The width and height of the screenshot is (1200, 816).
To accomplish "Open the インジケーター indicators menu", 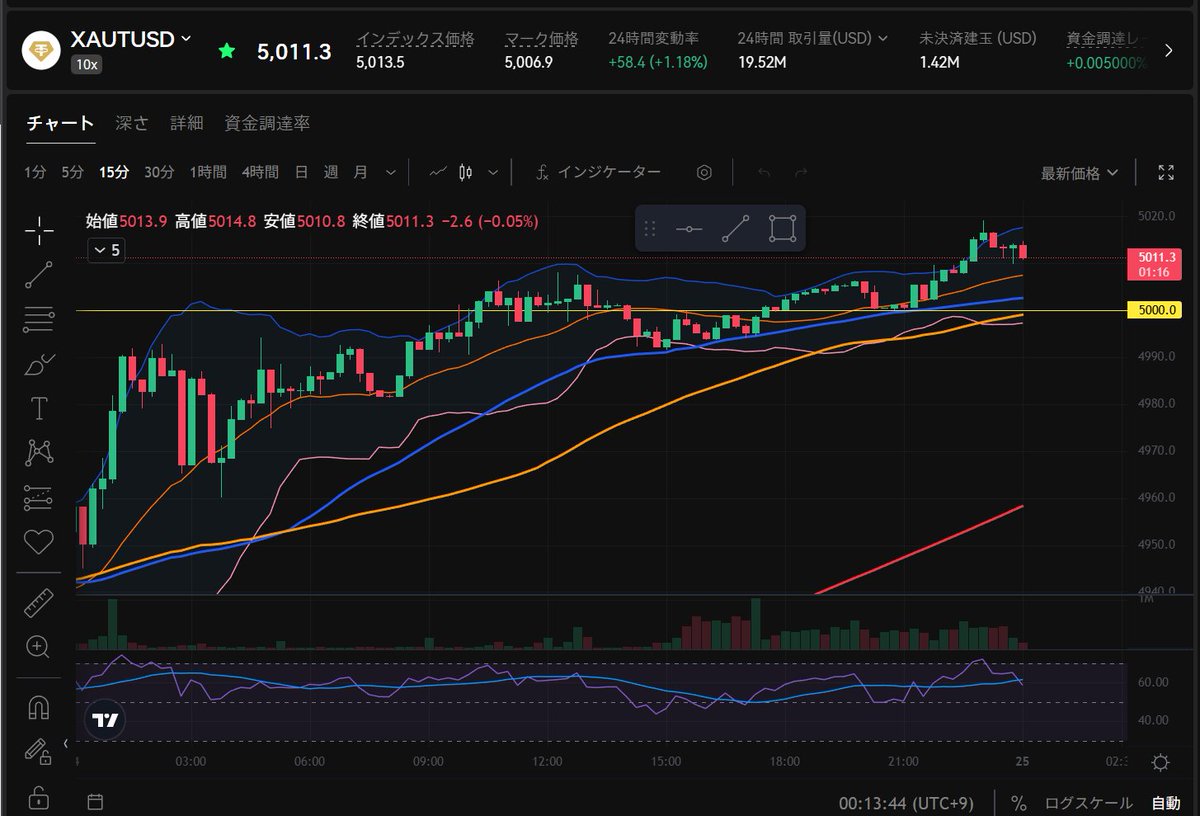I will (x=598, y=172).
